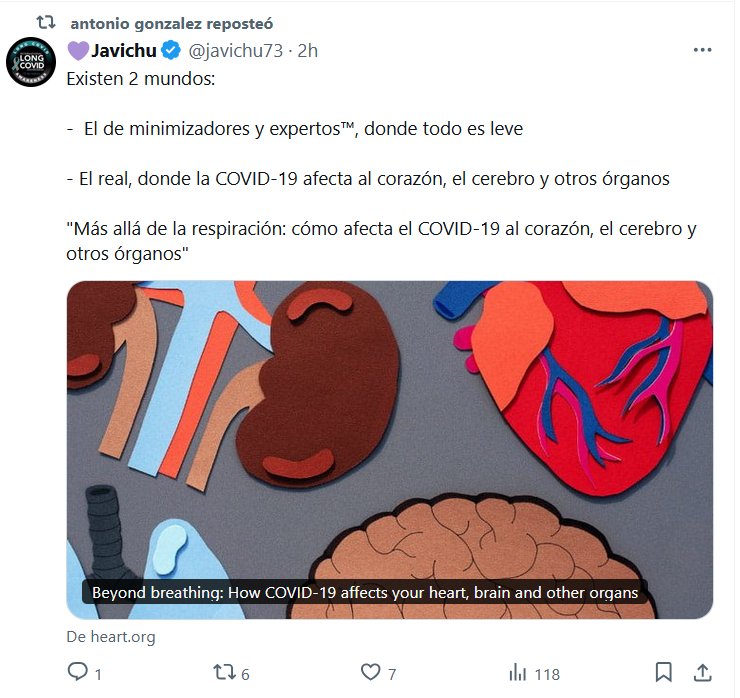Open Javichu's Long Covid profile avatar
The width and height of the screenshot is (740, 698).
tap(31, 62)
